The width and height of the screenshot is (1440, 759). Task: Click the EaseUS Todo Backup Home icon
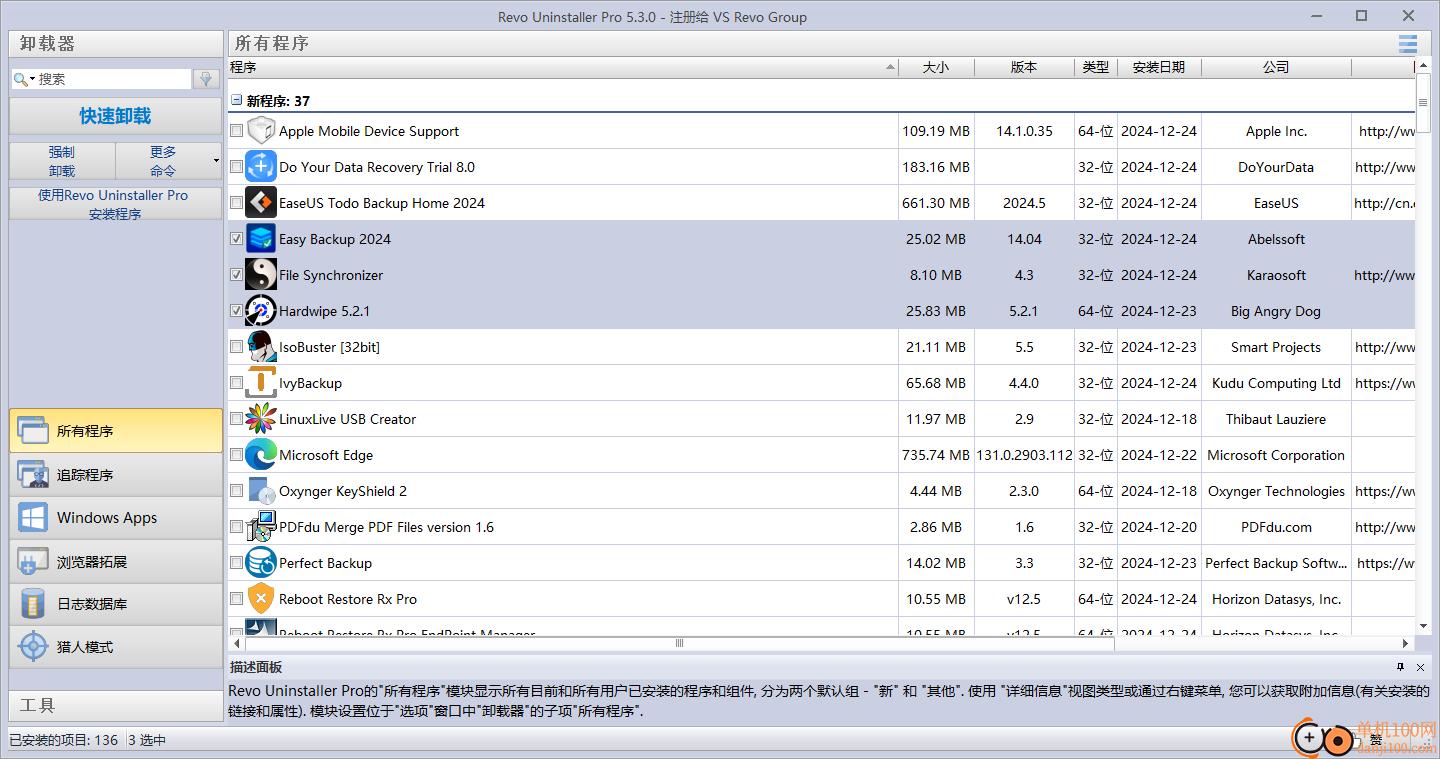click(261, 203)
